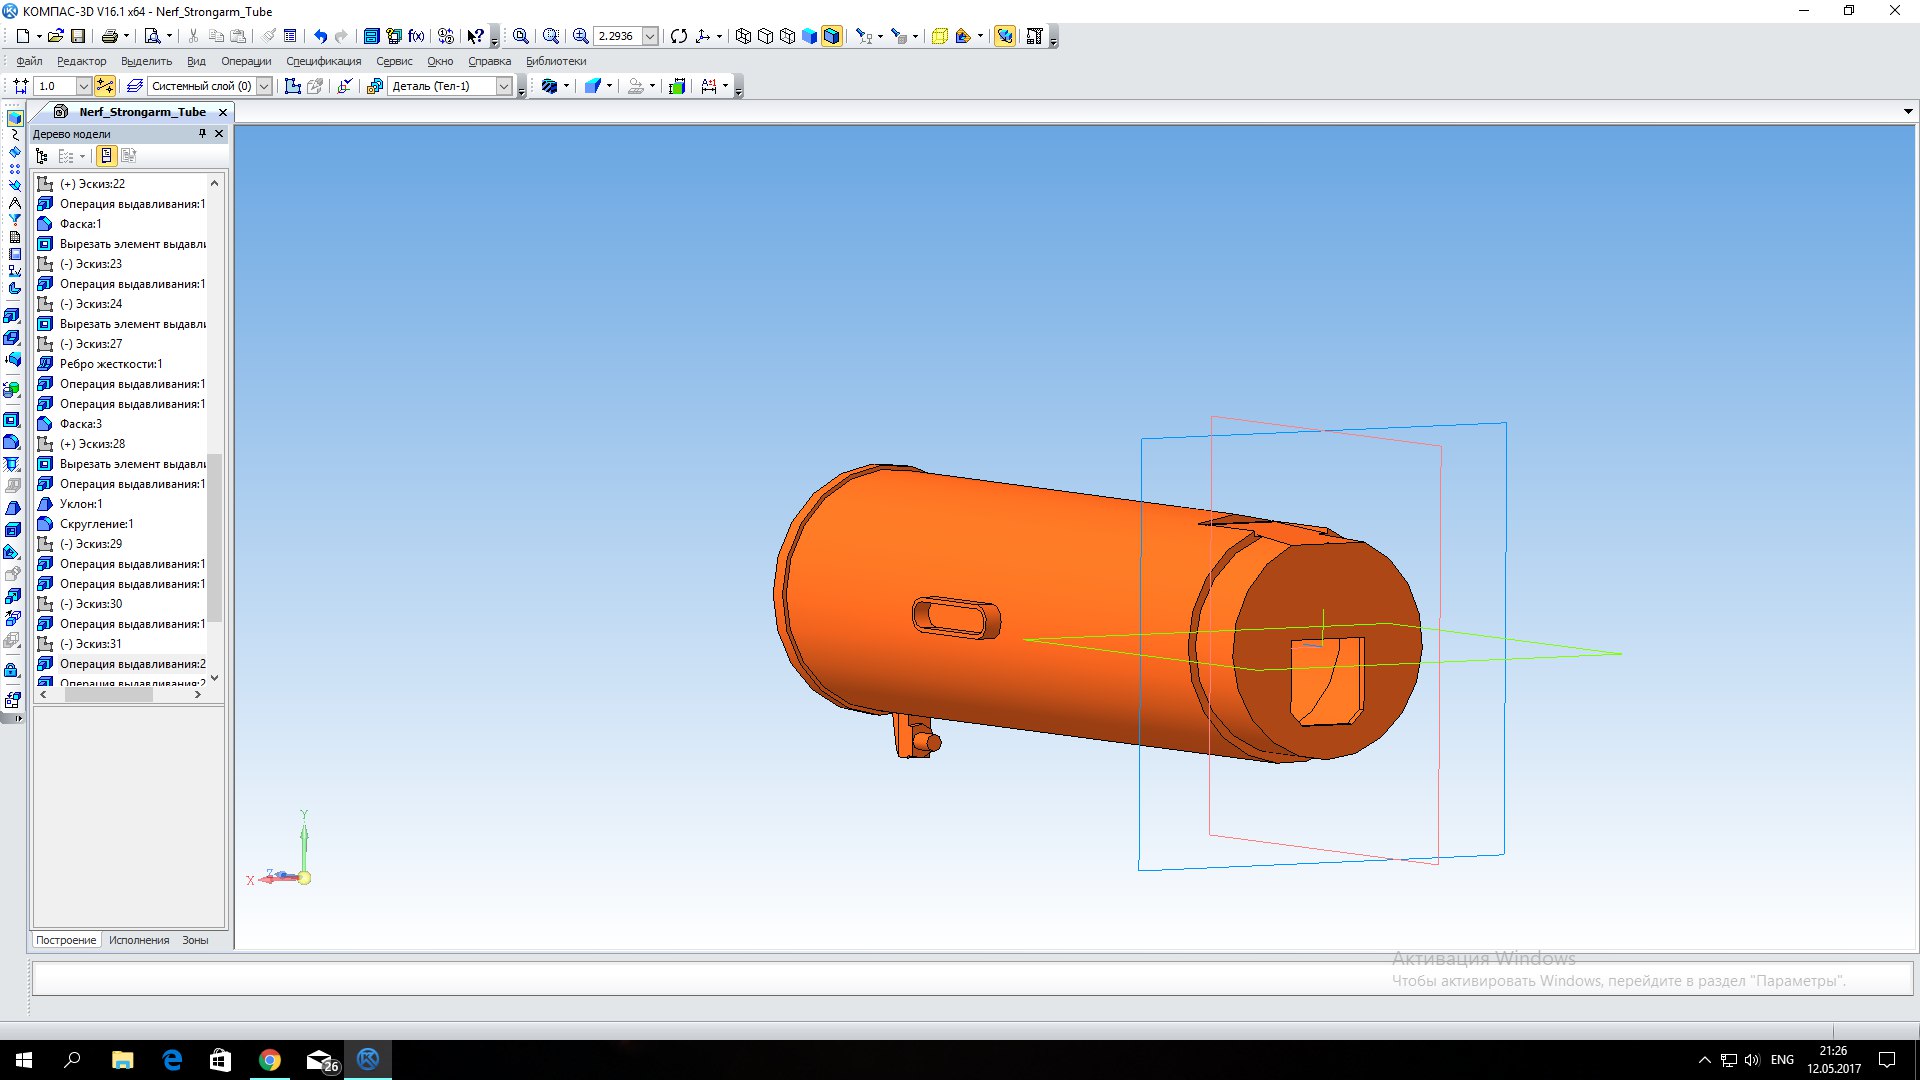1920x1080 pixels.
Task: Open print preview from the toolbar
Action: coord(152,36)
